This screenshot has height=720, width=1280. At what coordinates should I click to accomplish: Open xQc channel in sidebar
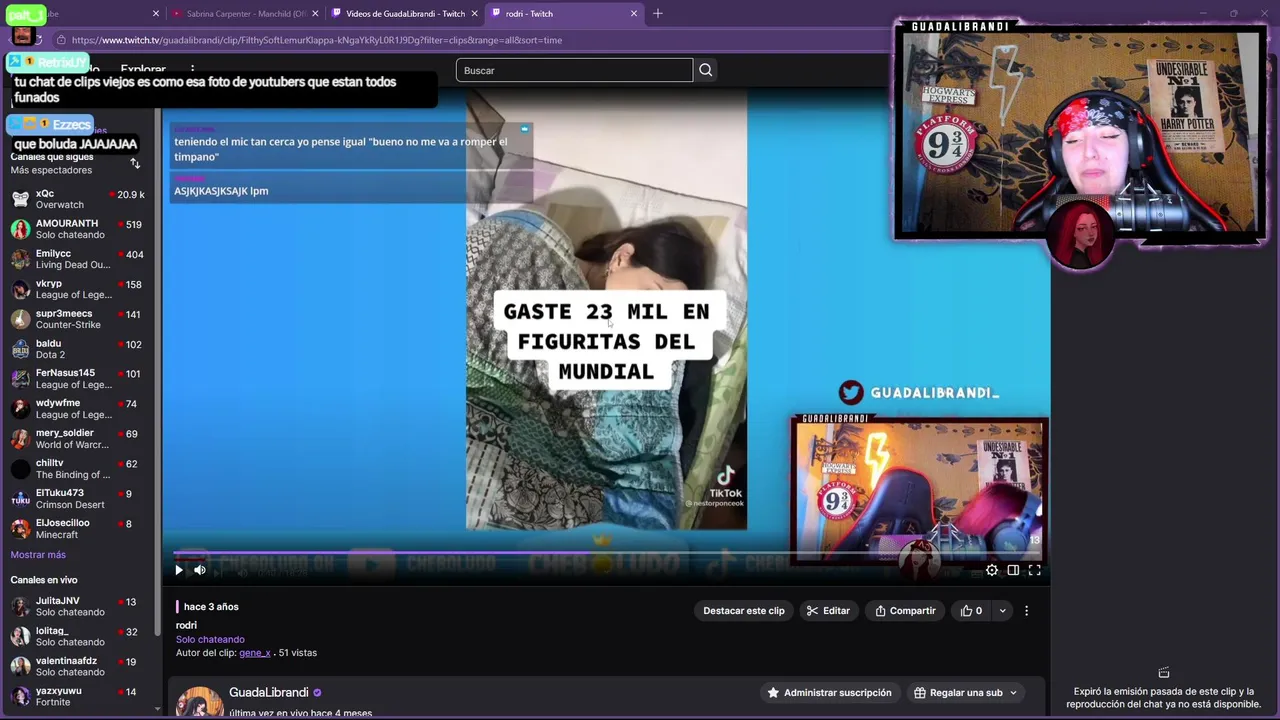78,199
